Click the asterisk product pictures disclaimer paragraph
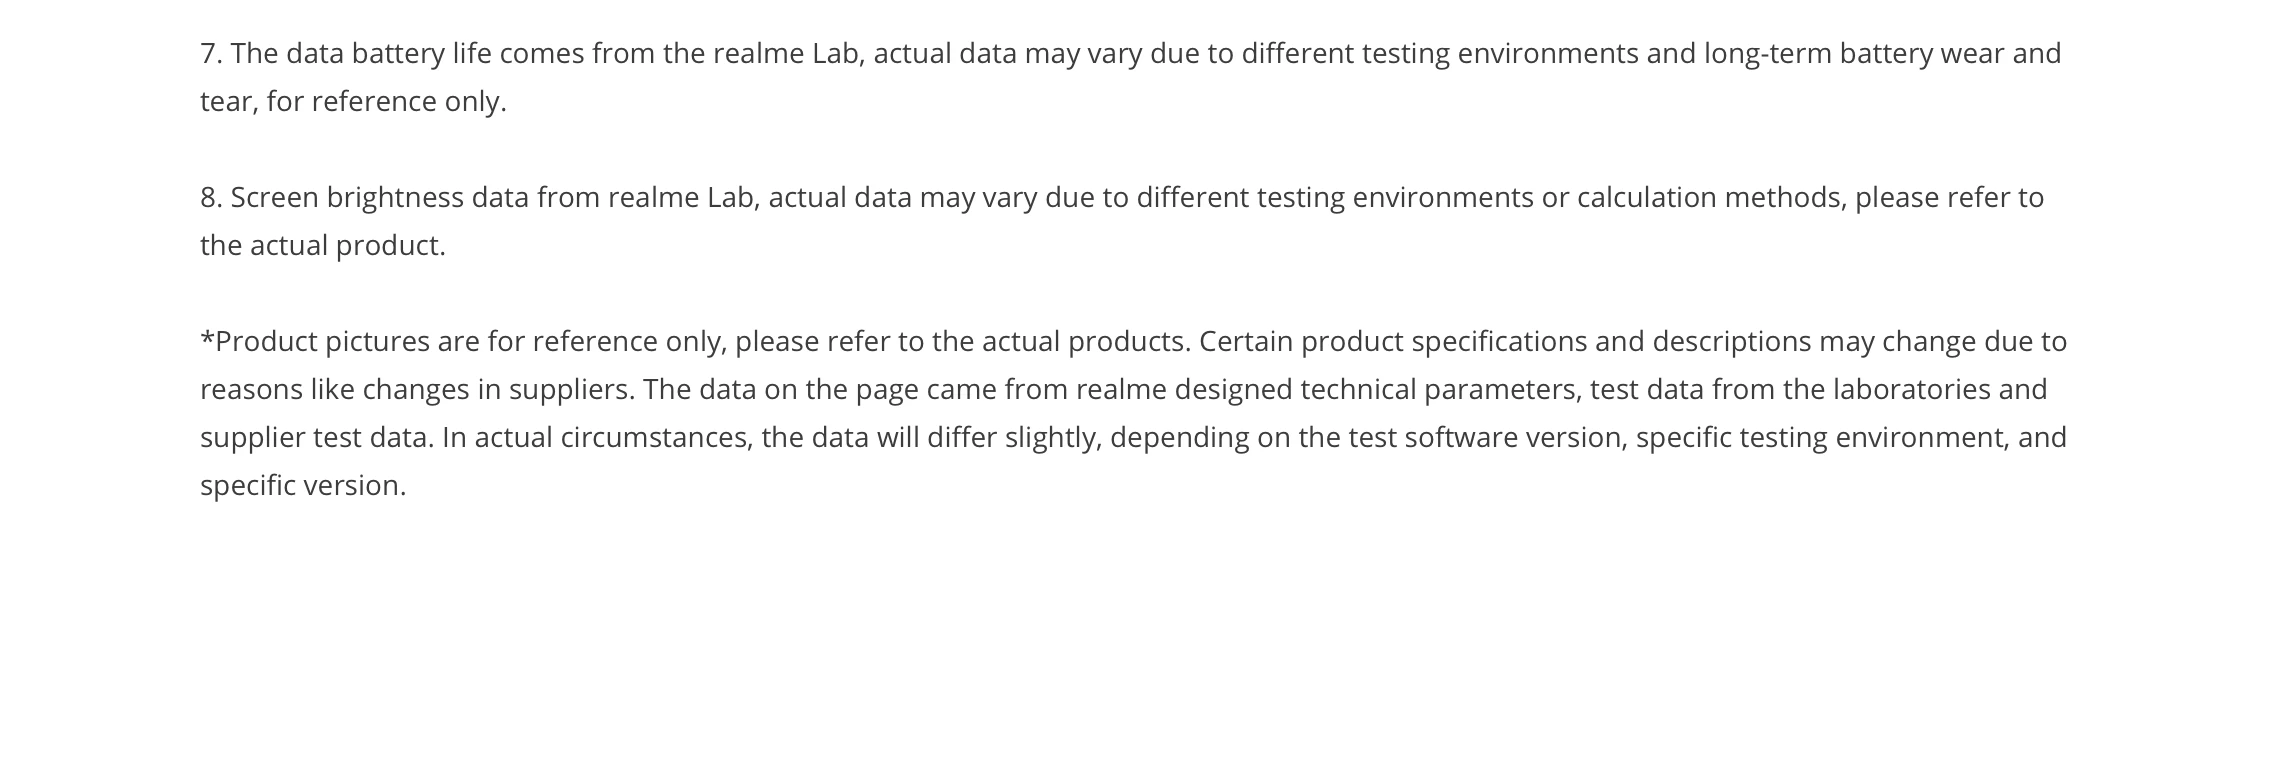2280x764 pixels. [1134, 413]
